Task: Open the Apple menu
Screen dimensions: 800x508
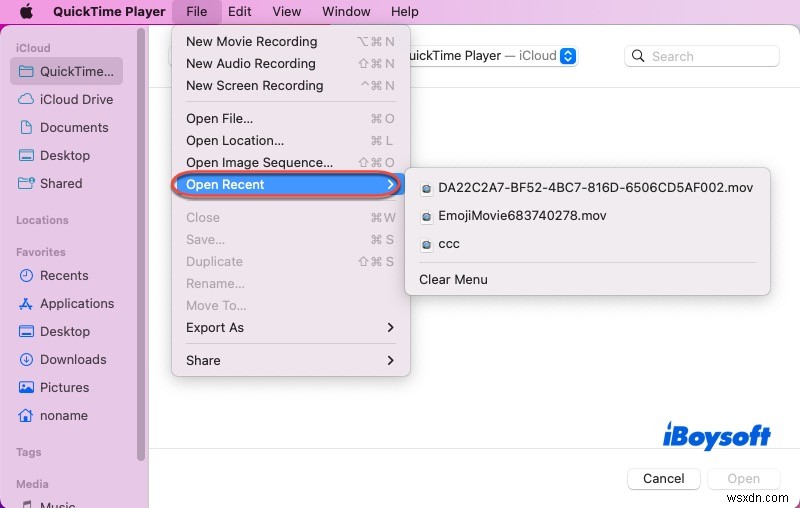Action: [x=27, y=11]
